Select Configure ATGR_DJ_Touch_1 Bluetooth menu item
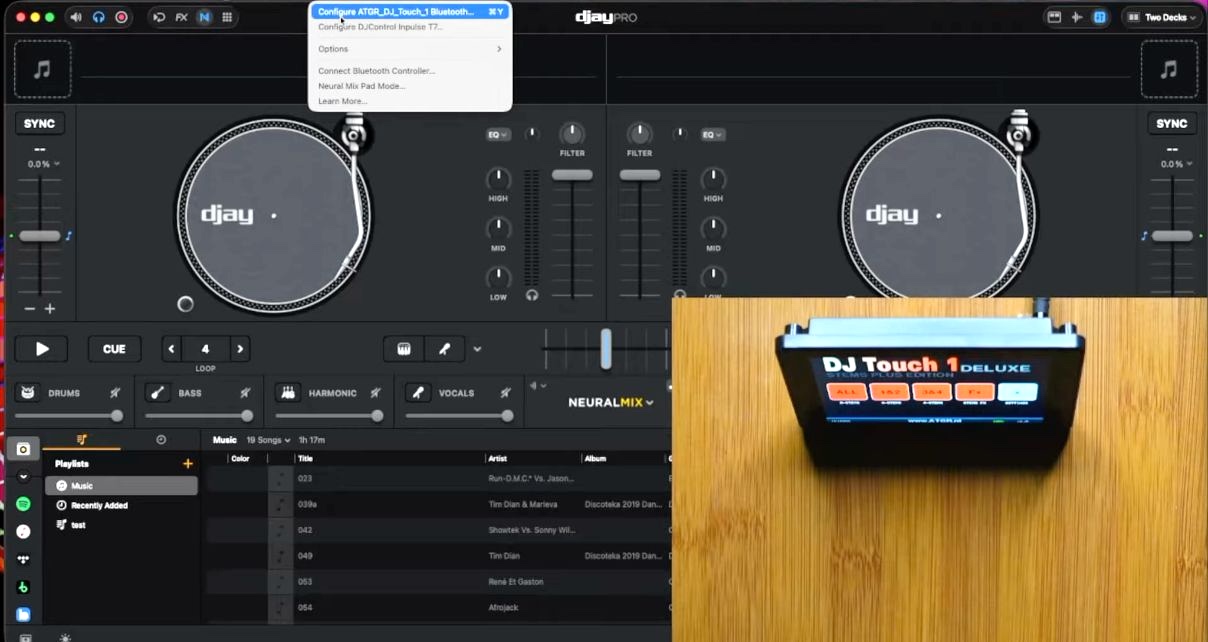The image size is (1208, 642). click(405, 11)
